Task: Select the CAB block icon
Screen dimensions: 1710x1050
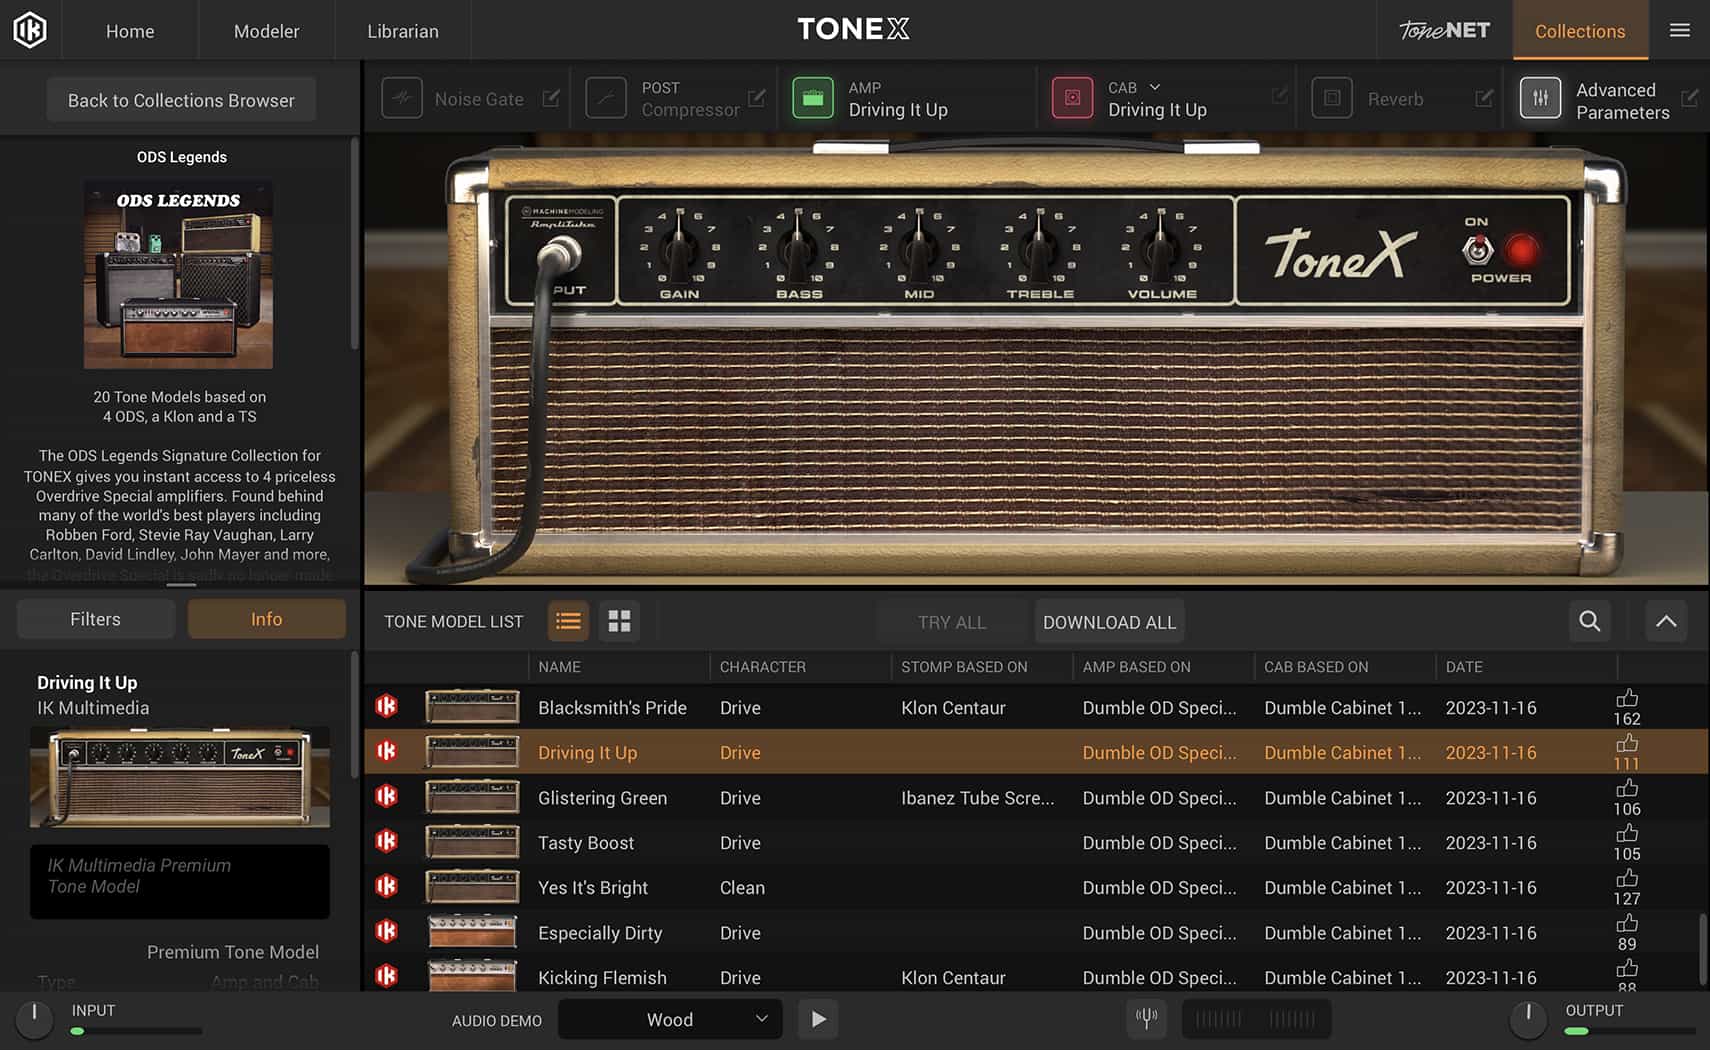Action: [x=1072, y=97]
